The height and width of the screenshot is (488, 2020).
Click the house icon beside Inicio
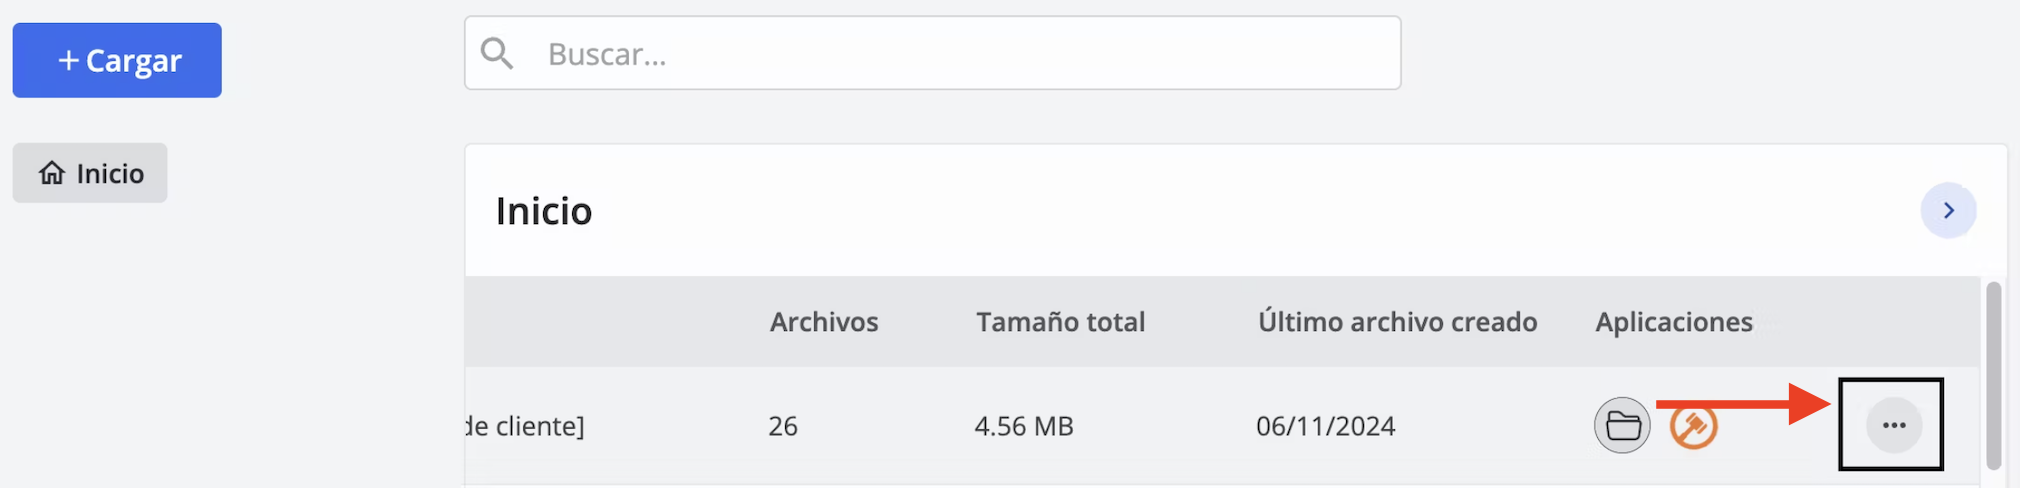click(x=52, y=173)
